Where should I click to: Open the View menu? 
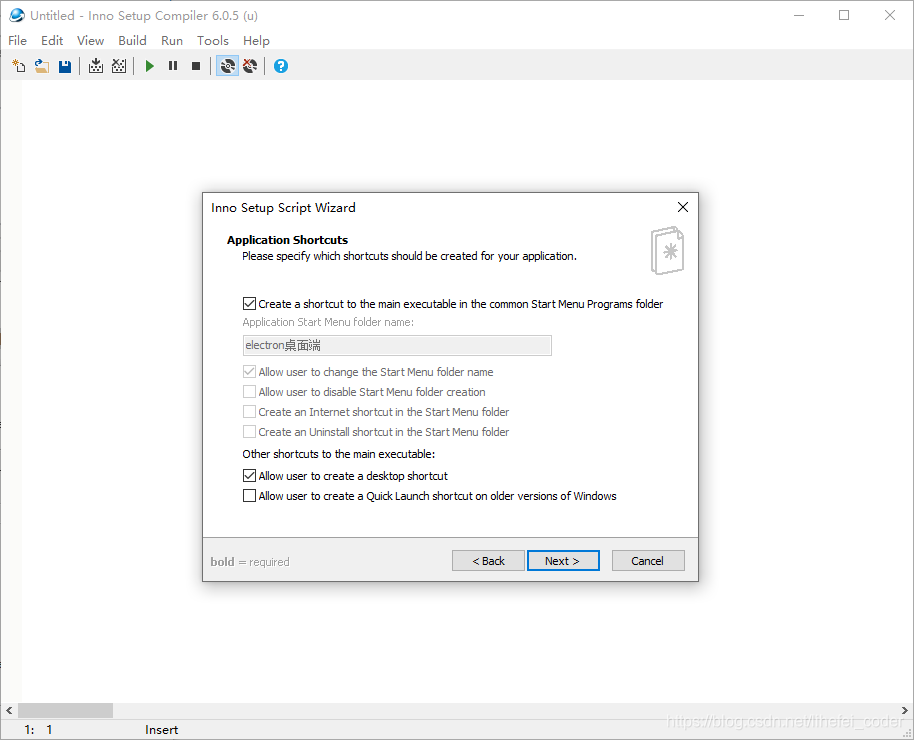pos(90,40)
